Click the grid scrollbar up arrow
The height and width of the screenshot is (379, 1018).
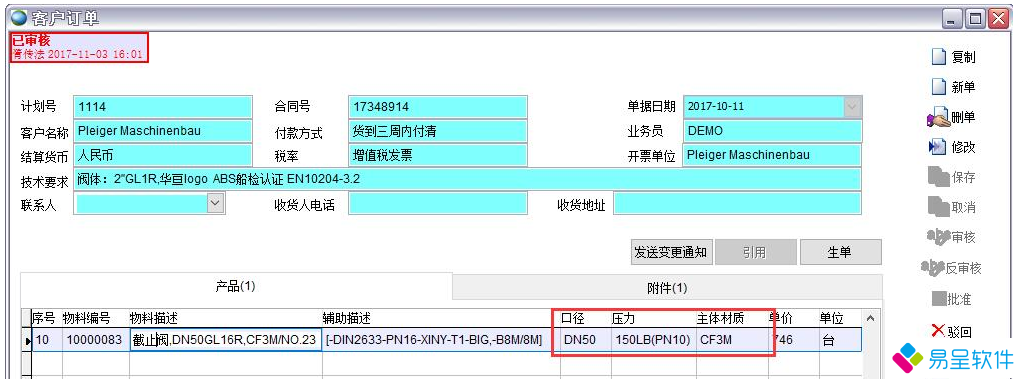coord(872,319)
